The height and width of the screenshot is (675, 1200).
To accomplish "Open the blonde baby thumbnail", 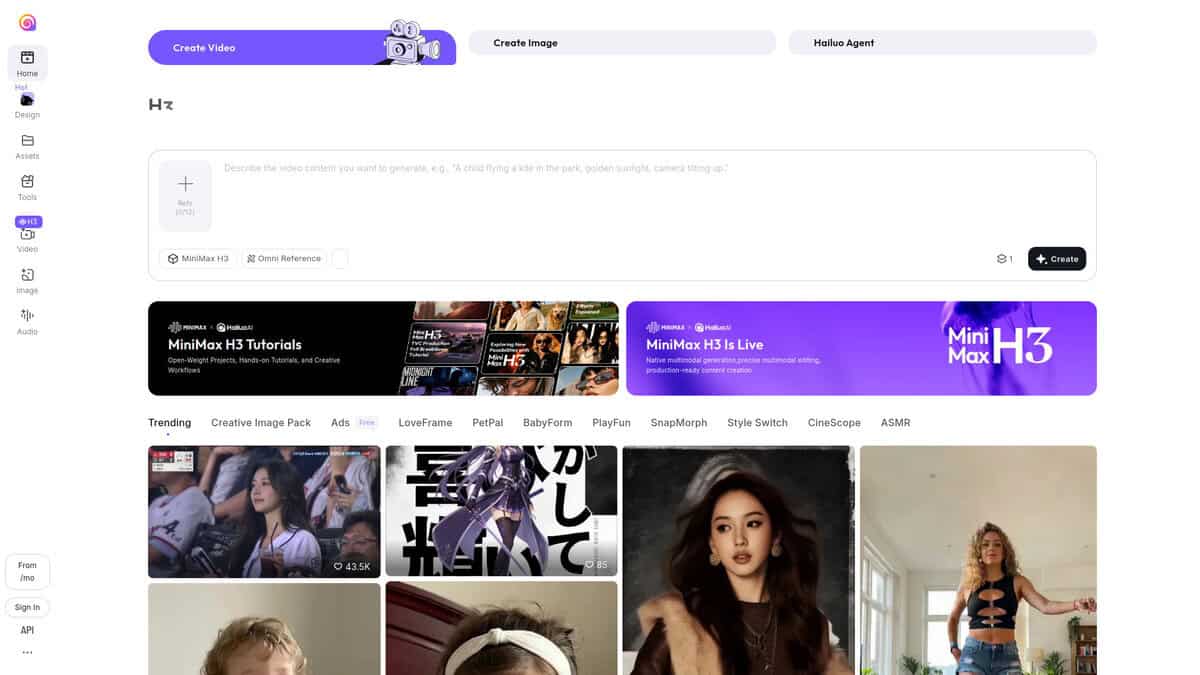I will (264, 629).
